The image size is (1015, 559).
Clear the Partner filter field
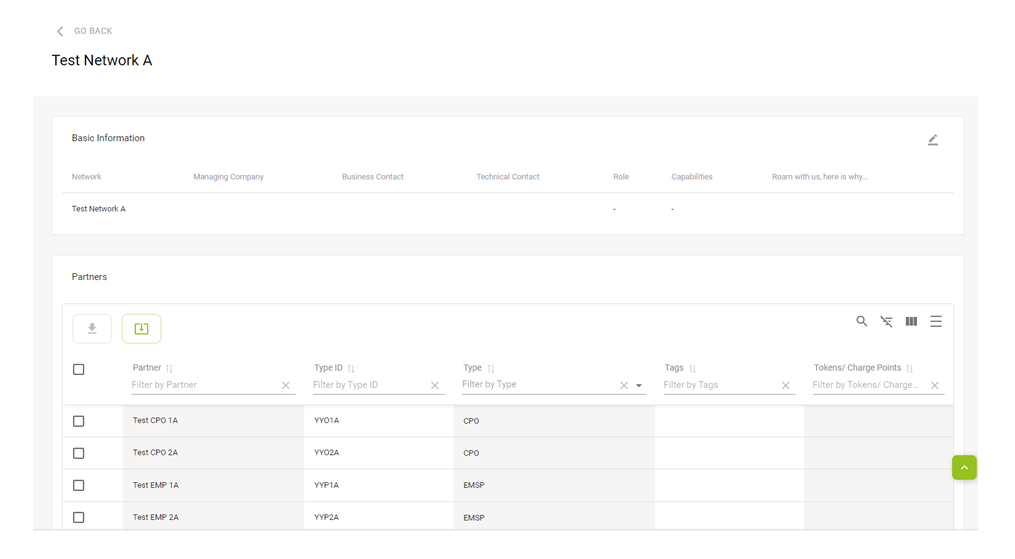[285, 386]
